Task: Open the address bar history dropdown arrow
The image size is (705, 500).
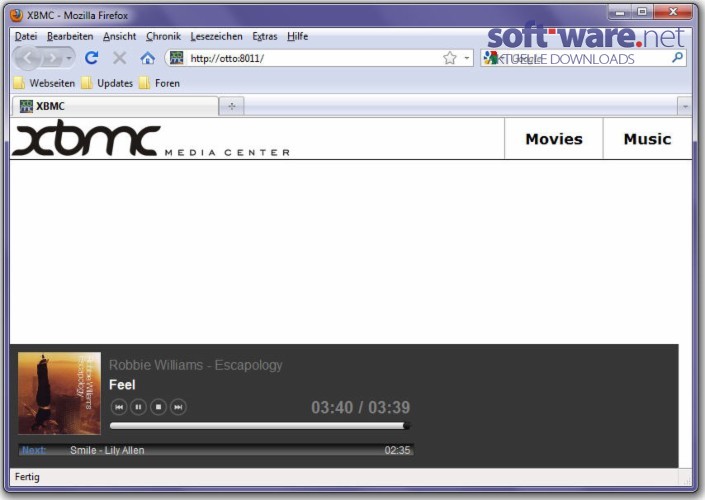Action: coord(467,58)
